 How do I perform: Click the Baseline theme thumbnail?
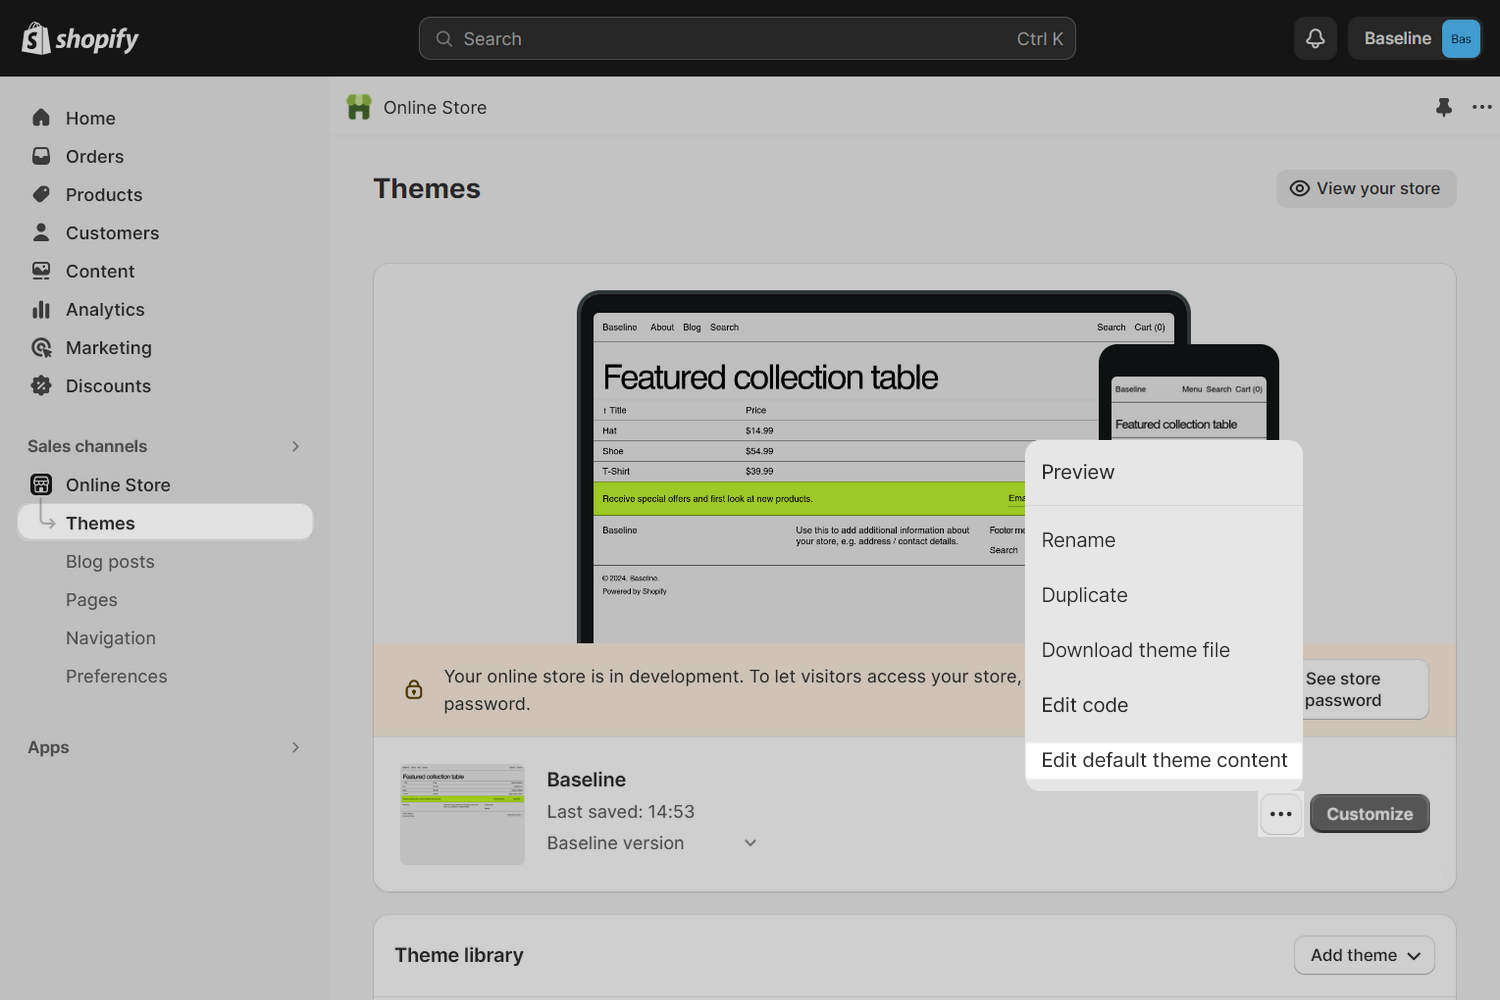[462, 813]
